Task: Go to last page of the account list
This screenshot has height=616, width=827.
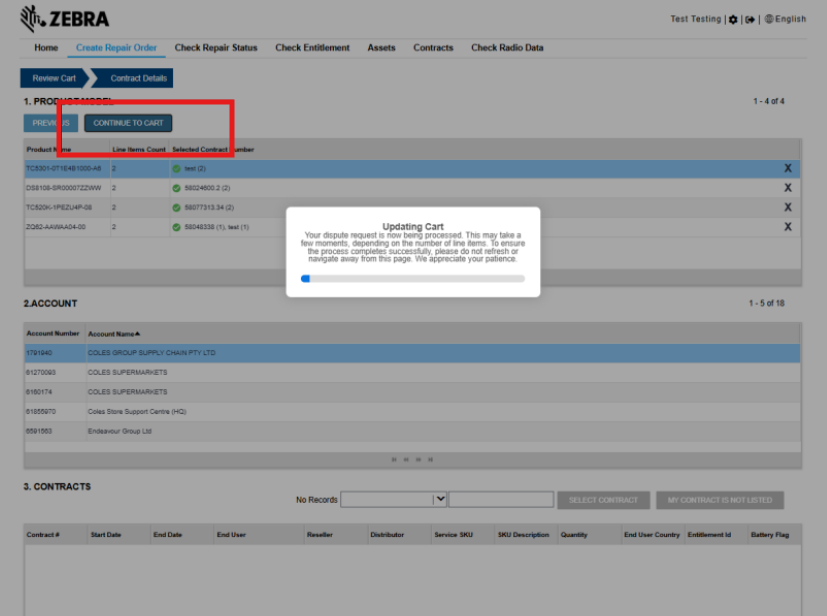Action: coord(430,459)
